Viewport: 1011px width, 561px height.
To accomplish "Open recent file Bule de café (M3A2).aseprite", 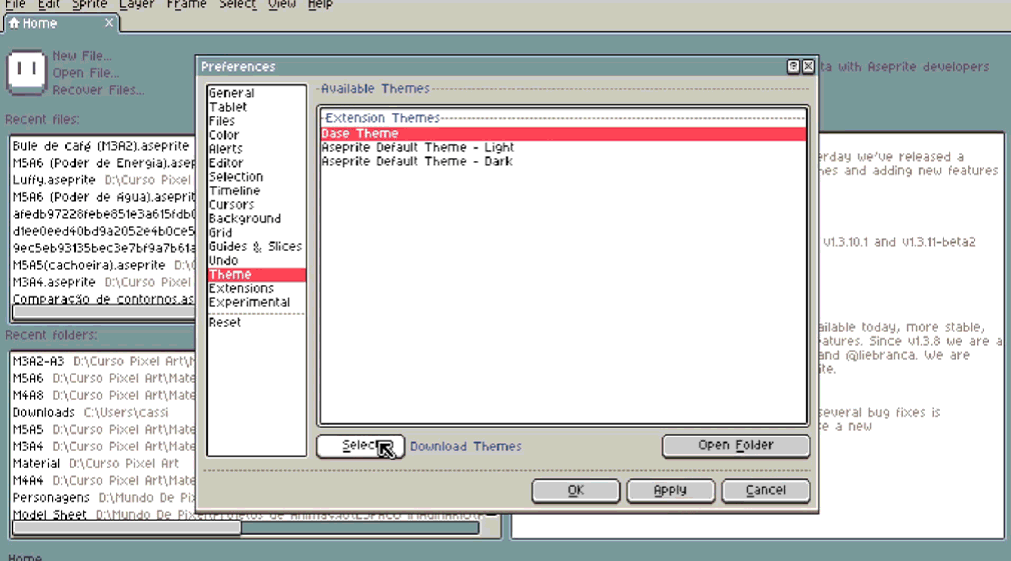I will (103, 146).
